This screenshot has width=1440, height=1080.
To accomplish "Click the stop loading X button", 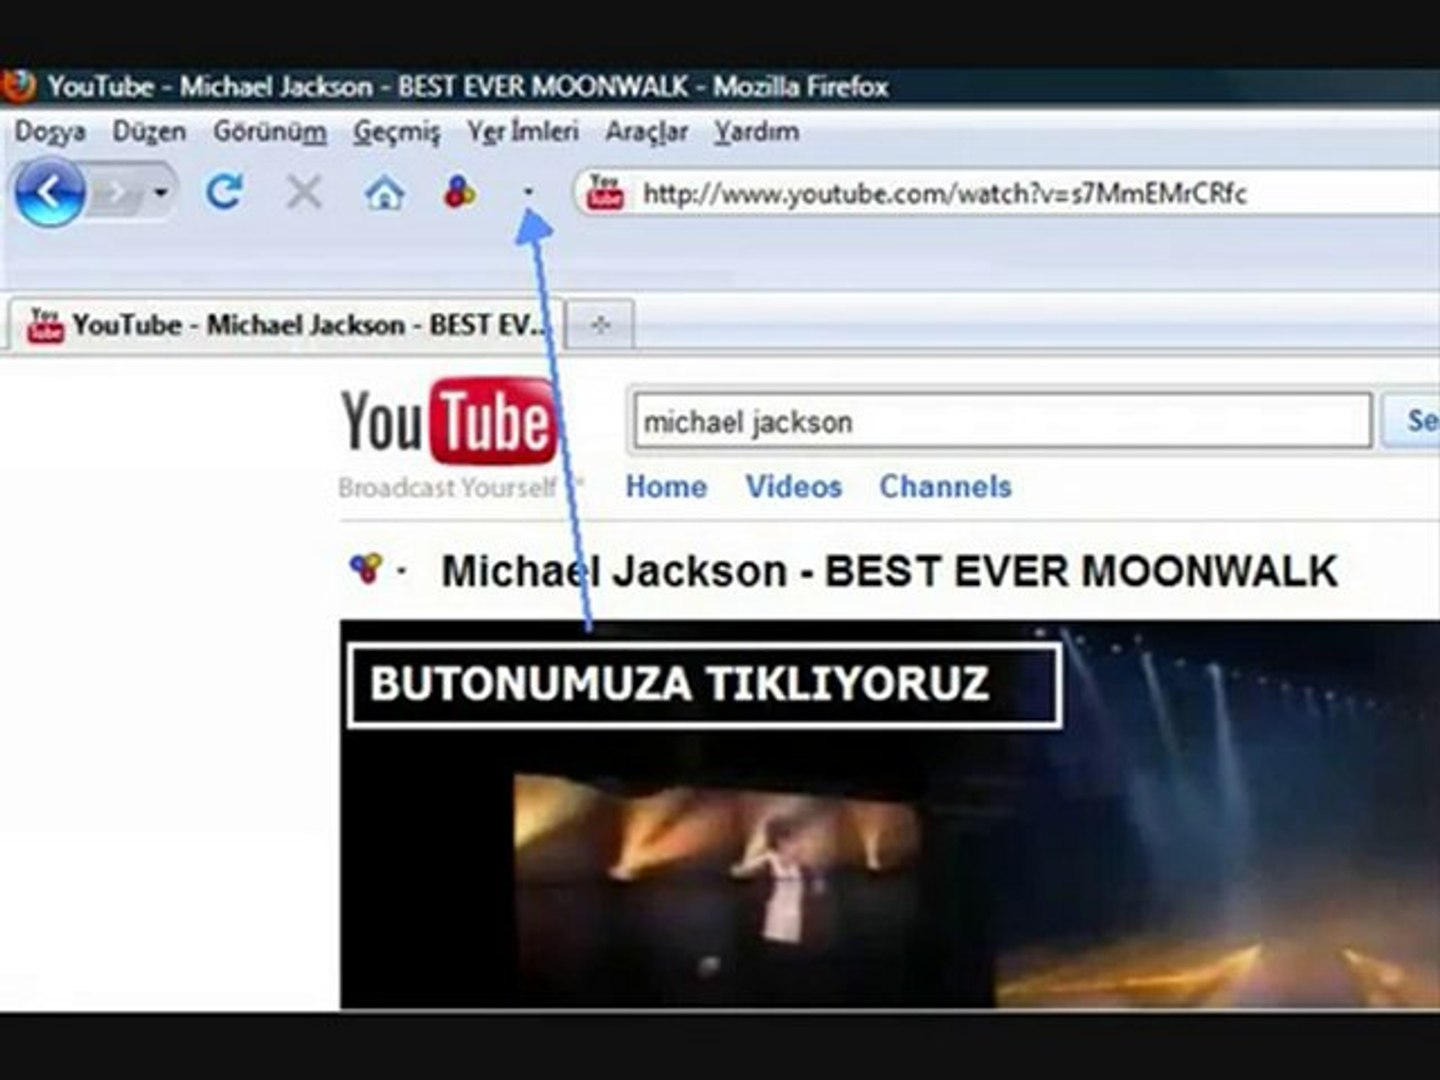I will (304, 191).
